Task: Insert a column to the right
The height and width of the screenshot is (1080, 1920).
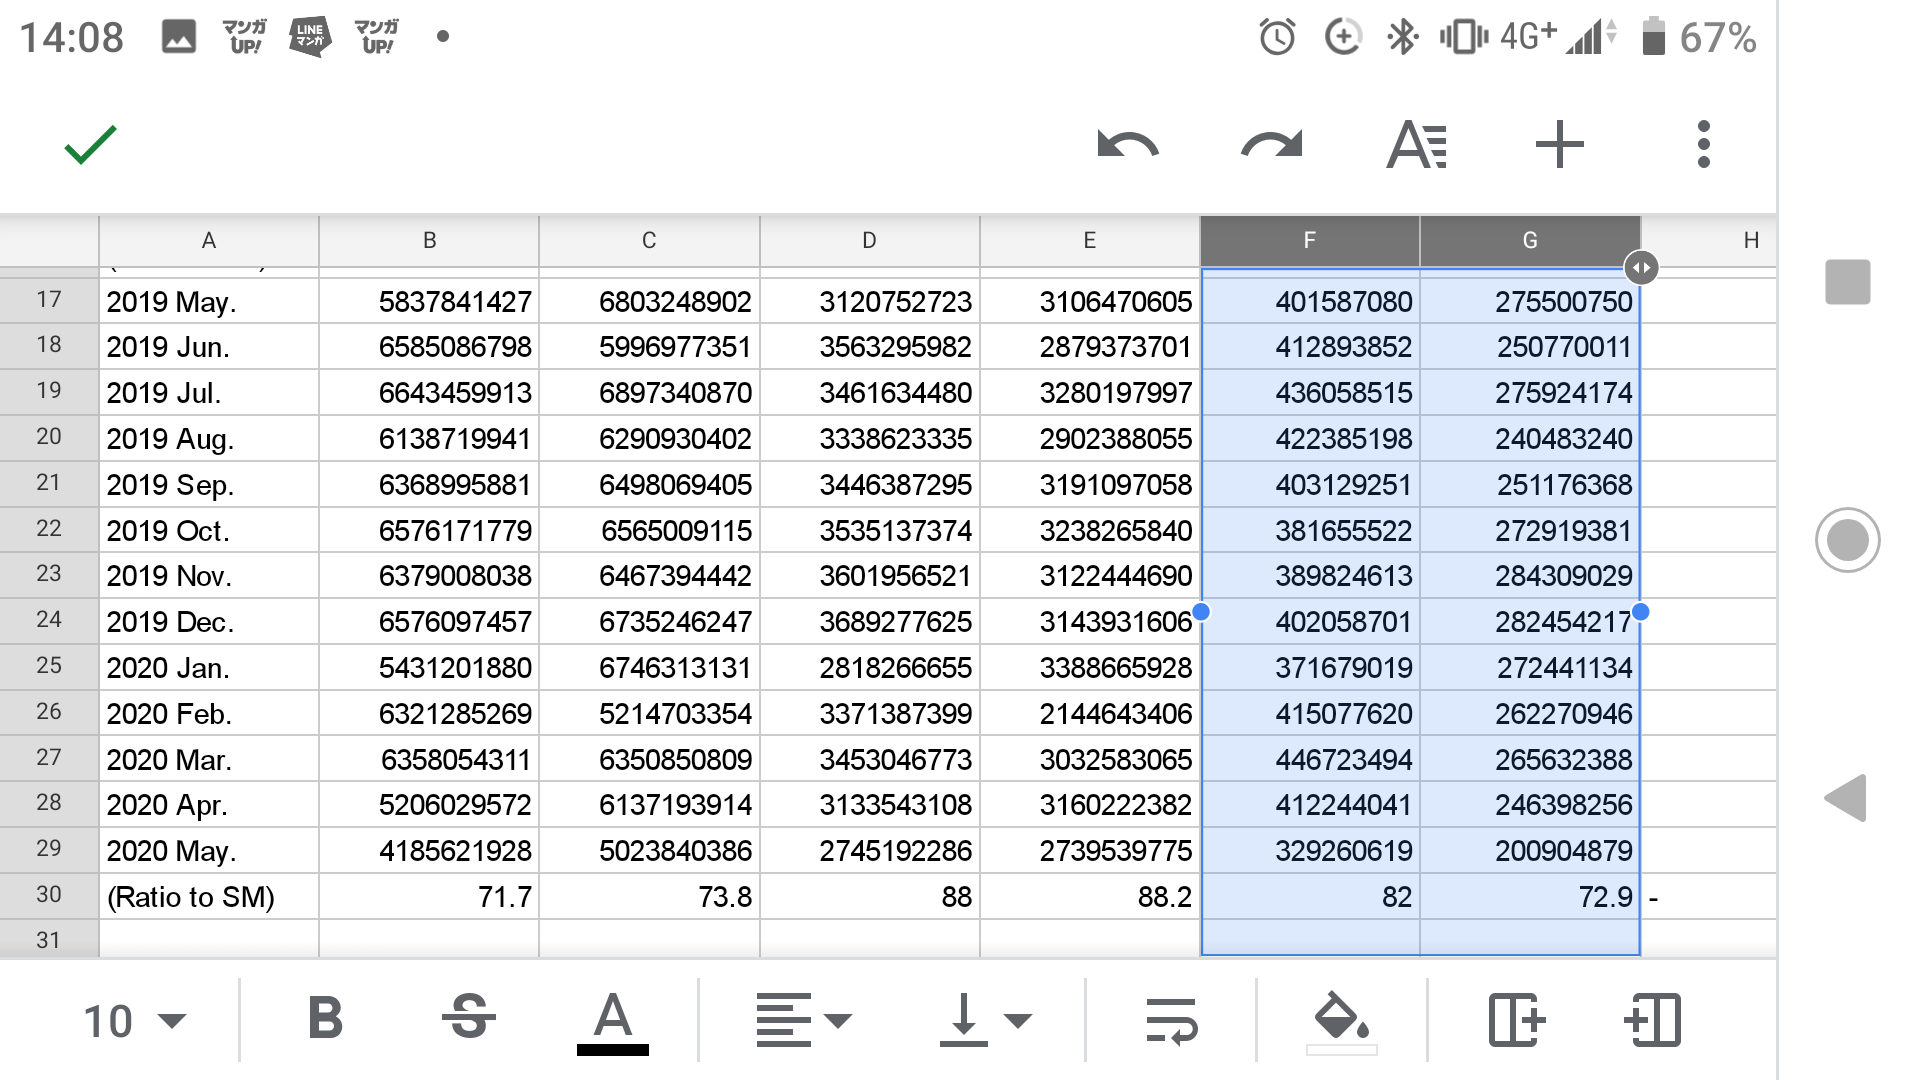Action: point(1516,1019)
